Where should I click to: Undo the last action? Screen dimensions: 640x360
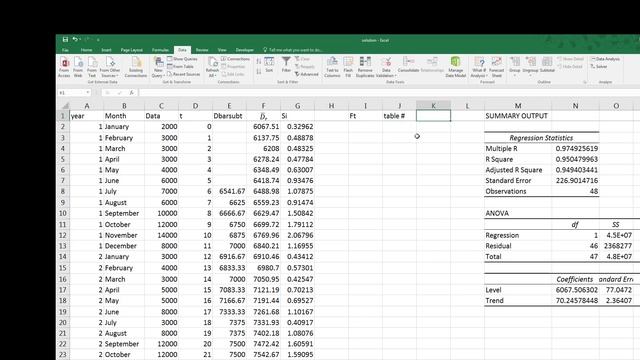coord(75,40)
